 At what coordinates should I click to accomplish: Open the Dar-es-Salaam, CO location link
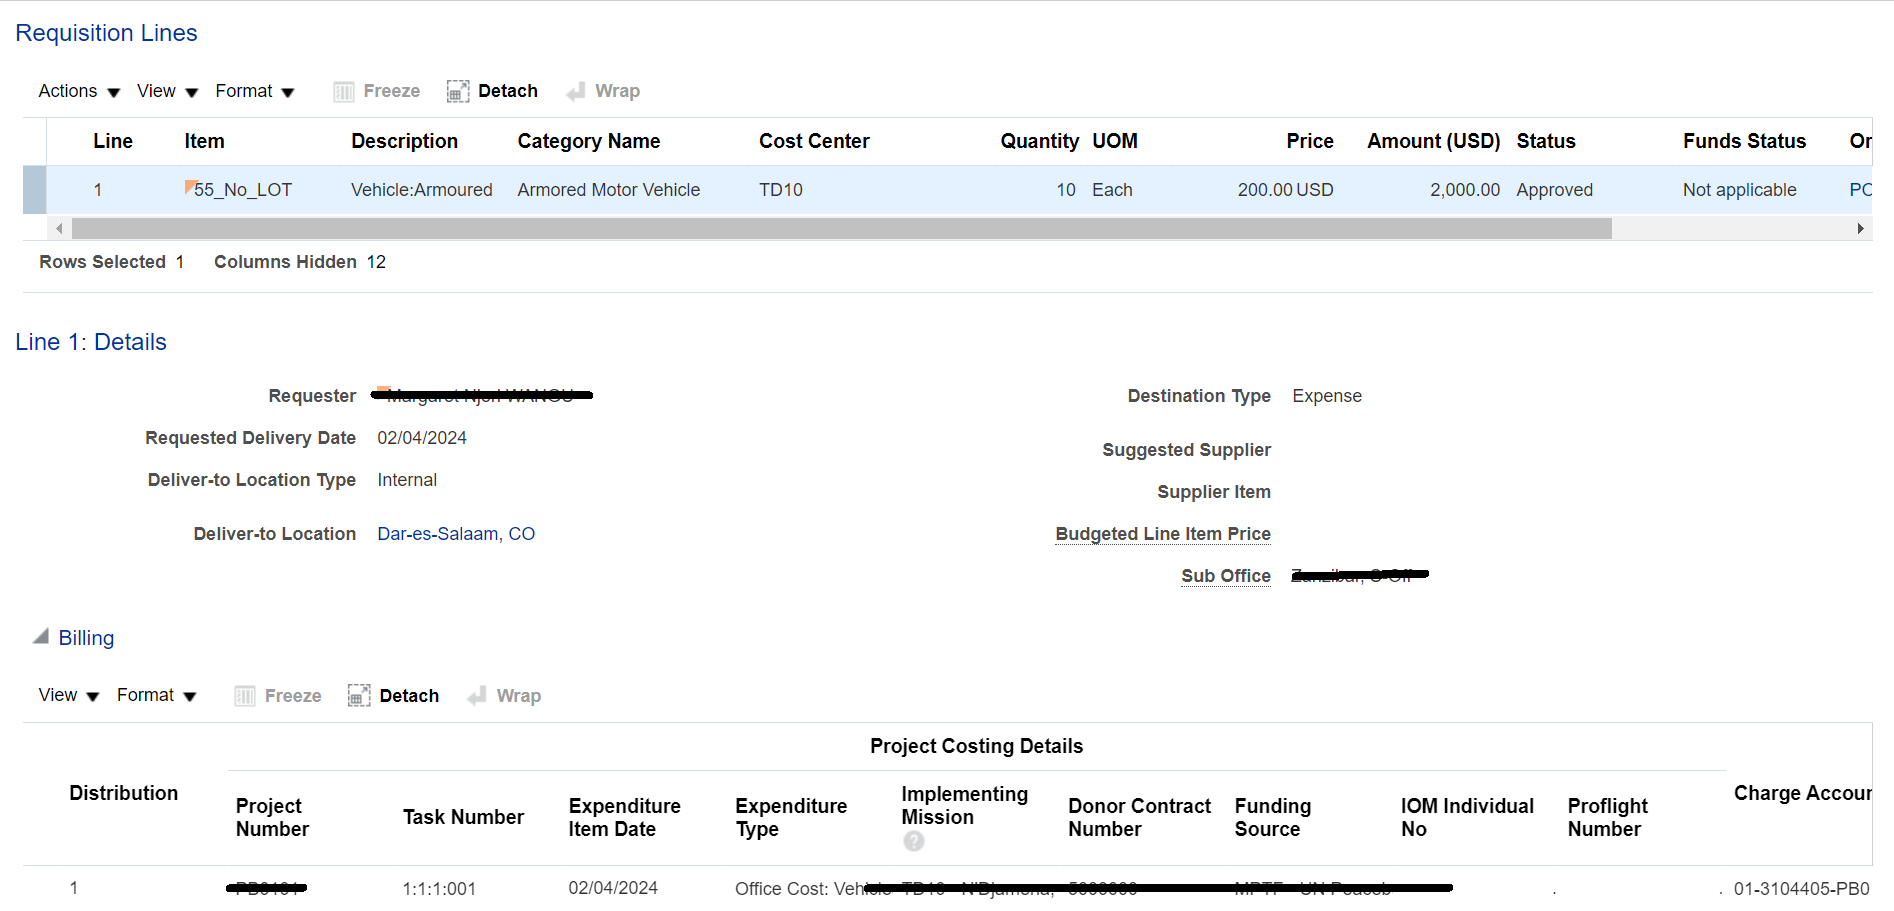click(x=456, y=533)
